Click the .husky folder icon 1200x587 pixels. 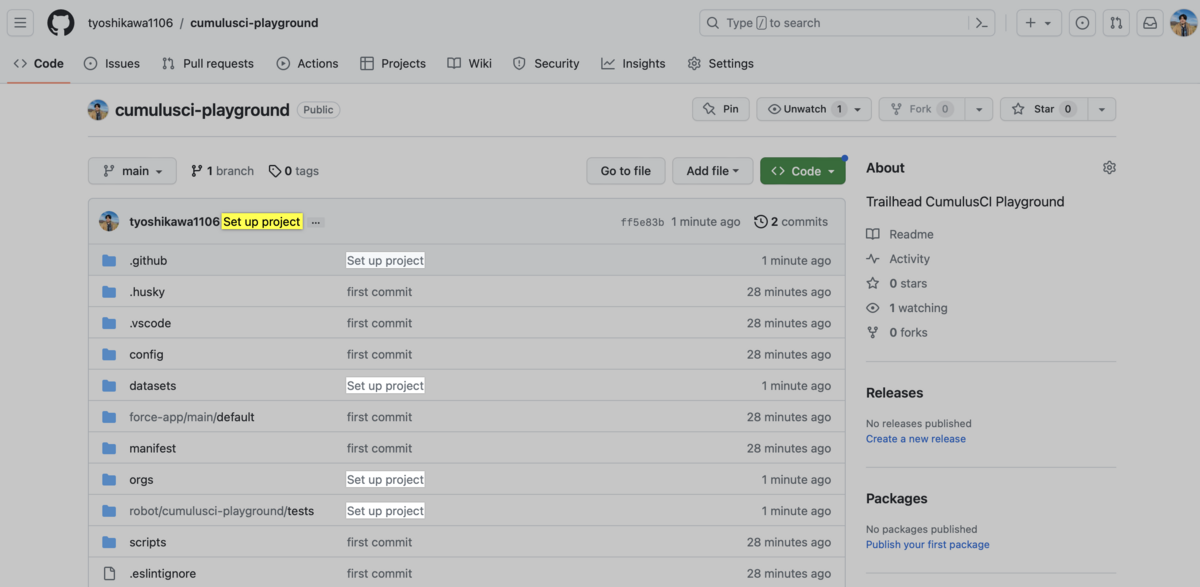click(x=109, y=292)
